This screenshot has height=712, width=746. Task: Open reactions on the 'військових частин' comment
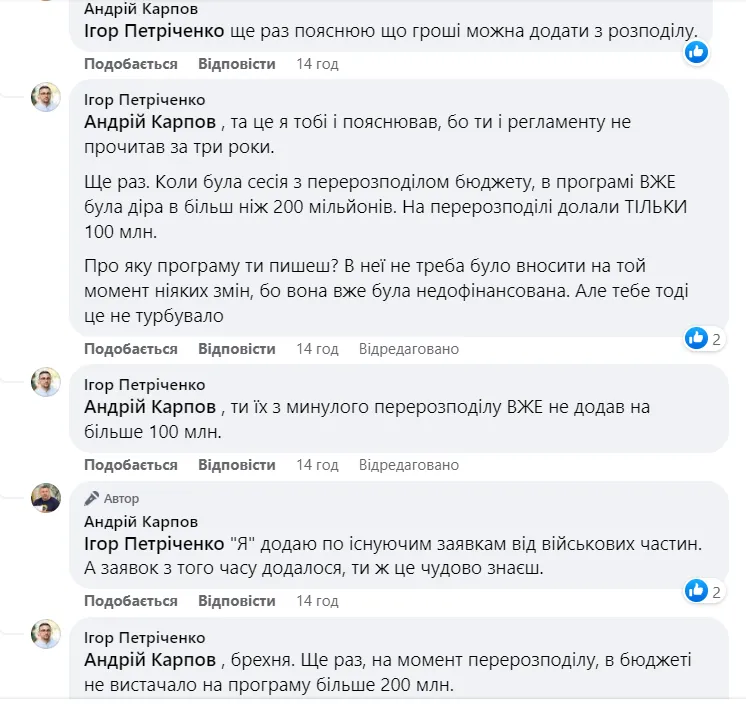pyautogui.click(x=703, y=591)
